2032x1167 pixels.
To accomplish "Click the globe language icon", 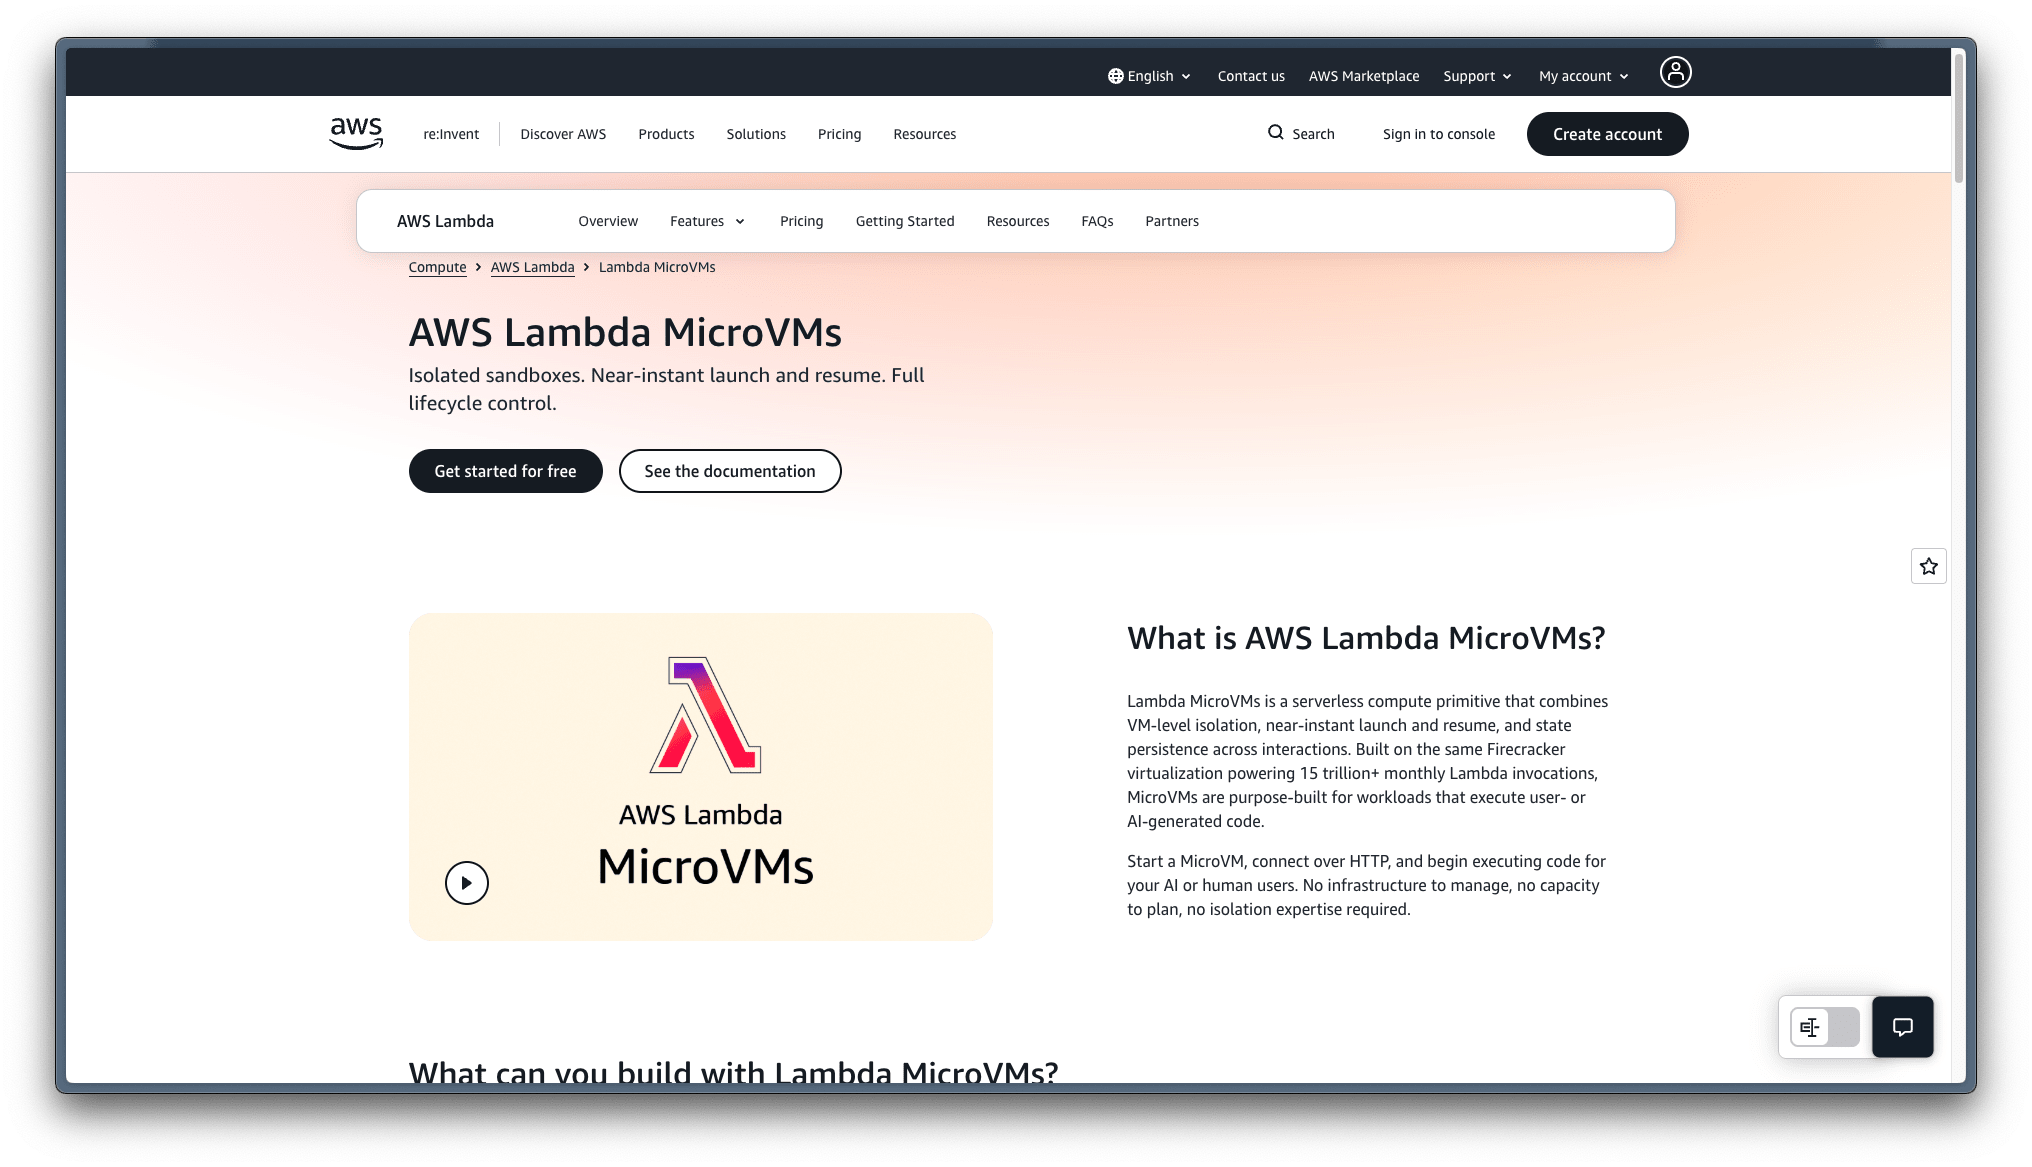I will click(x=1115, y=76).
